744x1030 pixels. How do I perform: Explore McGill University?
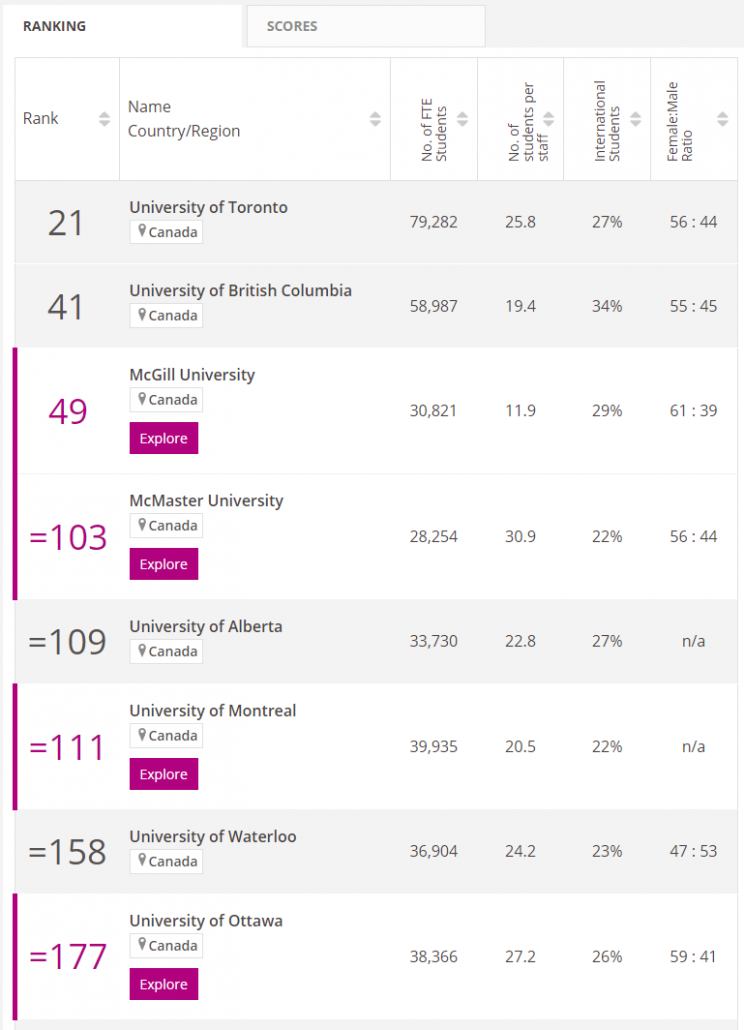164,438
